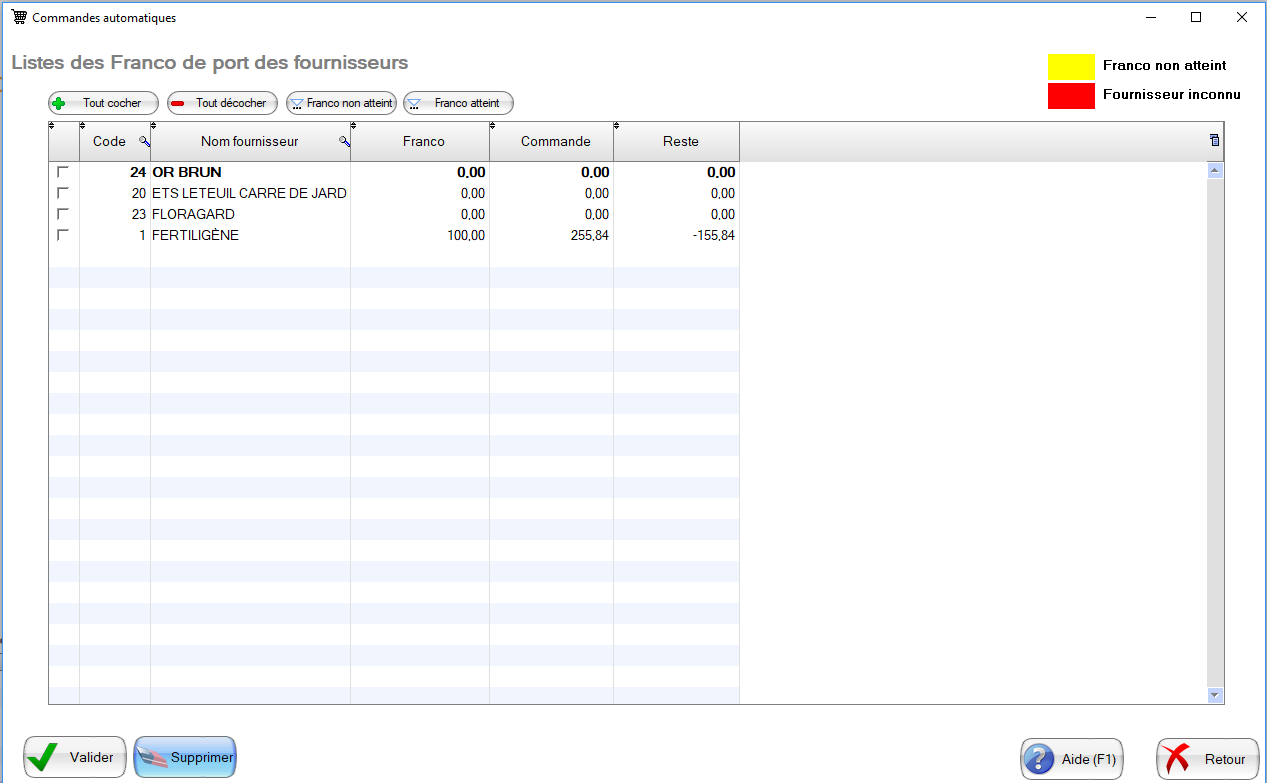Tick the checkbox for OR BRUN
The height and width of the screenshot is (783, 1267).
63,172
